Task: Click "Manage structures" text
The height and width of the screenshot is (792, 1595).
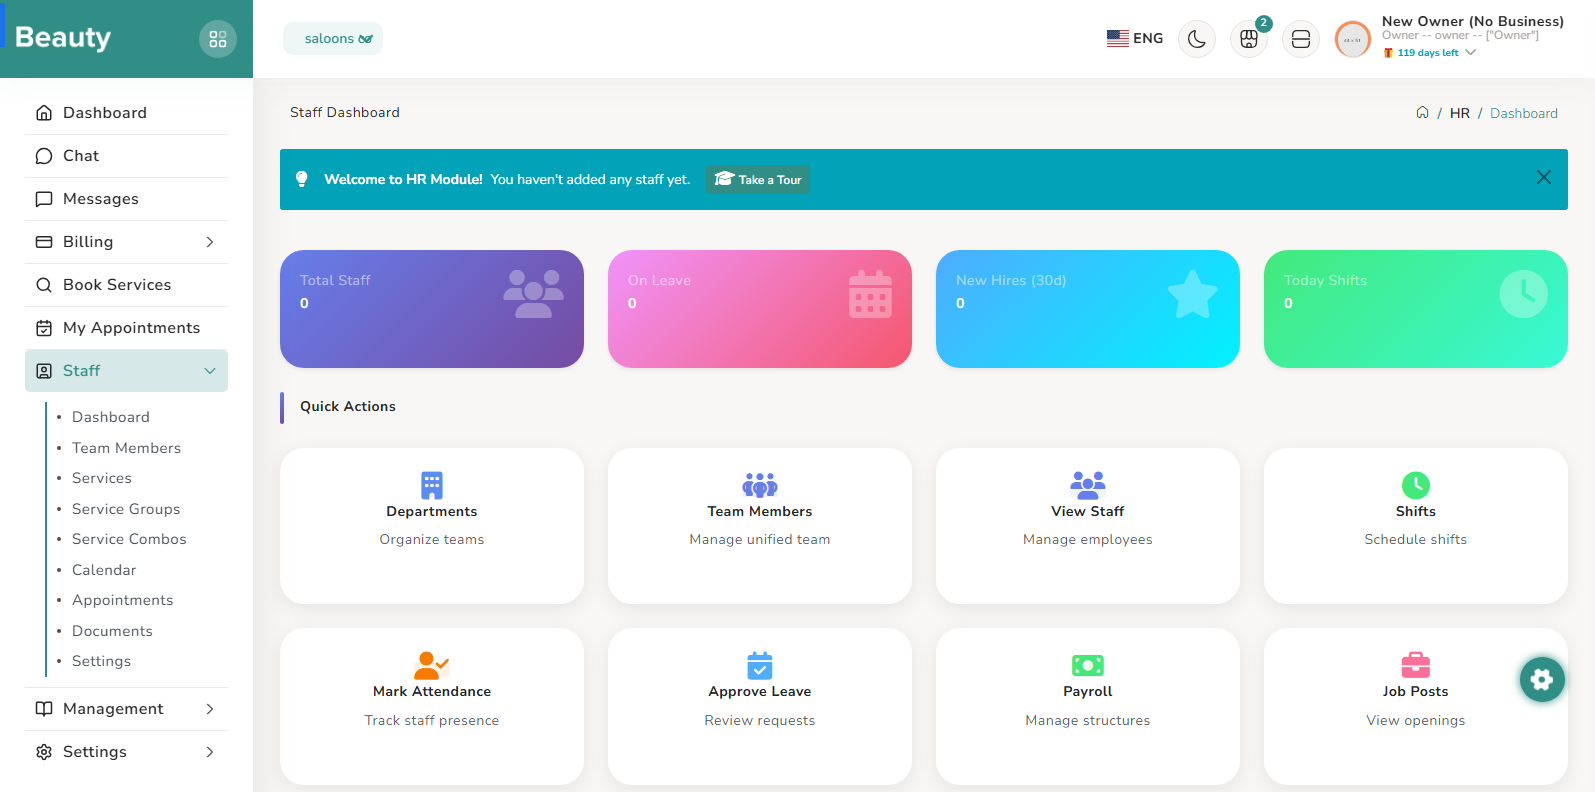Action: [1088, 720]
